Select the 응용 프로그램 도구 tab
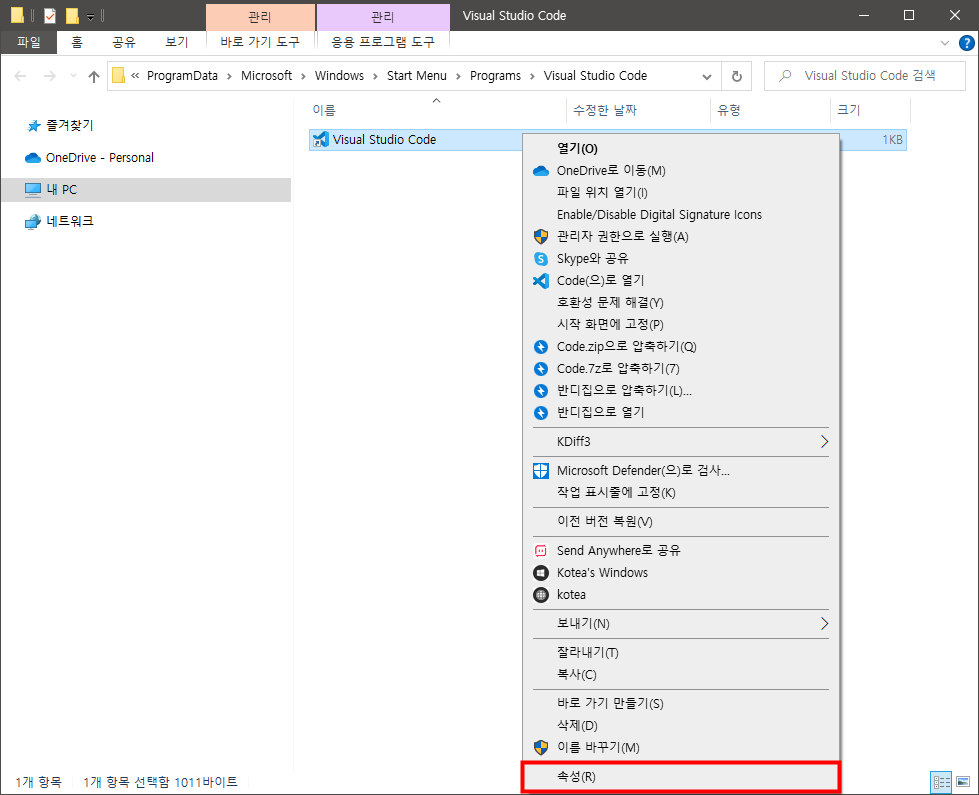Image resolution: width=979 pixels, height=795 pixels. click(x=383, y=42)
